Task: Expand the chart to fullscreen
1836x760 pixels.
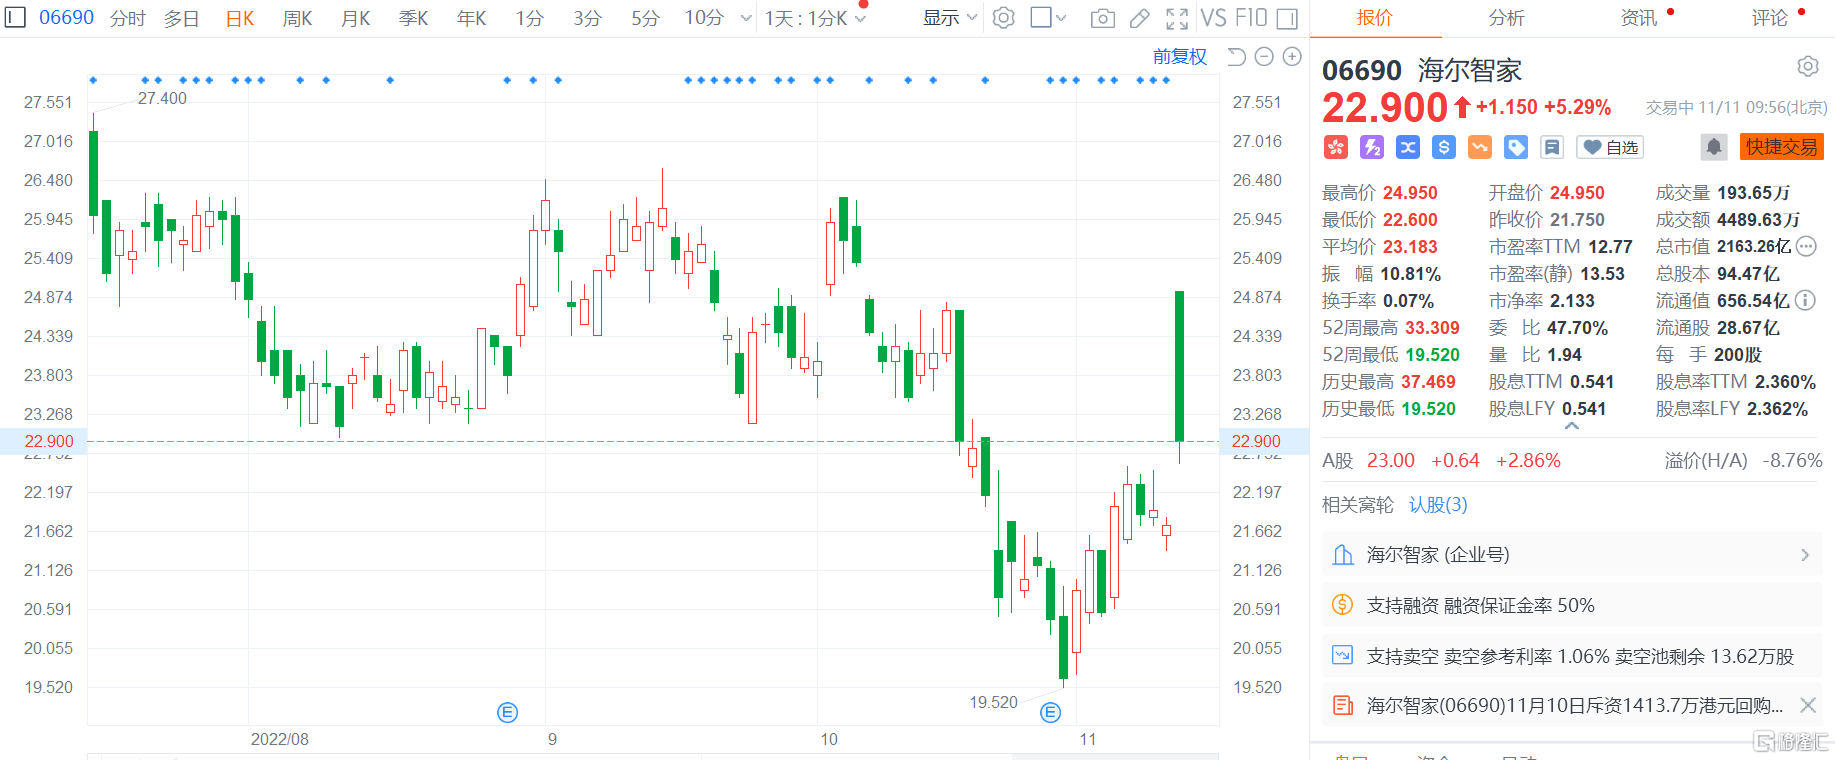Action: (x=1177, y=18)
